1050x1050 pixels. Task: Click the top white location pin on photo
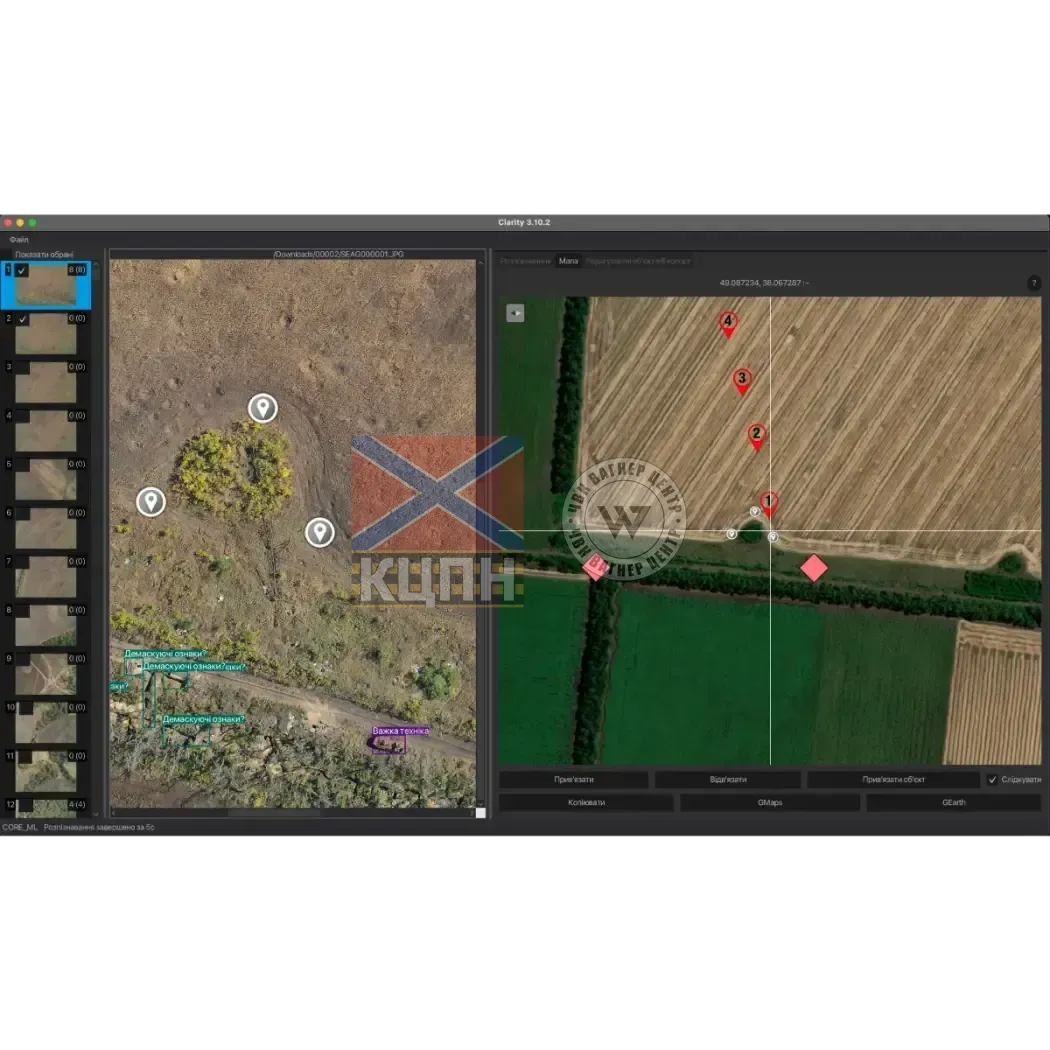click(263, 407)
